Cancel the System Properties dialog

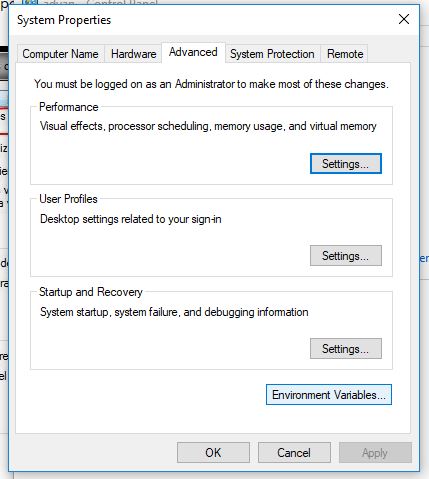[x=294, y=453]
